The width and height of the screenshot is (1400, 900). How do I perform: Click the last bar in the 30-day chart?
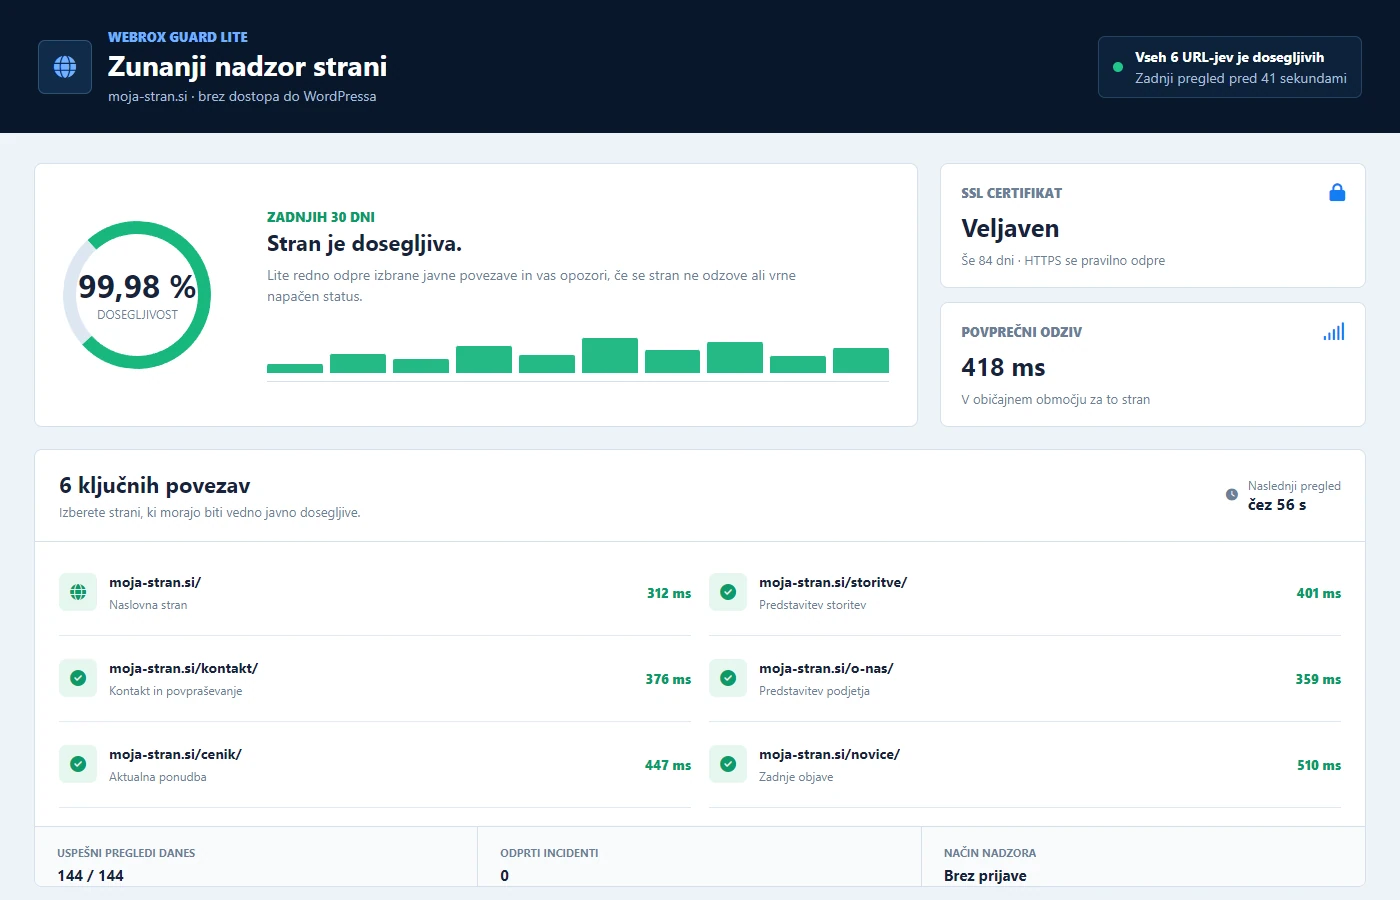point(861,360)
